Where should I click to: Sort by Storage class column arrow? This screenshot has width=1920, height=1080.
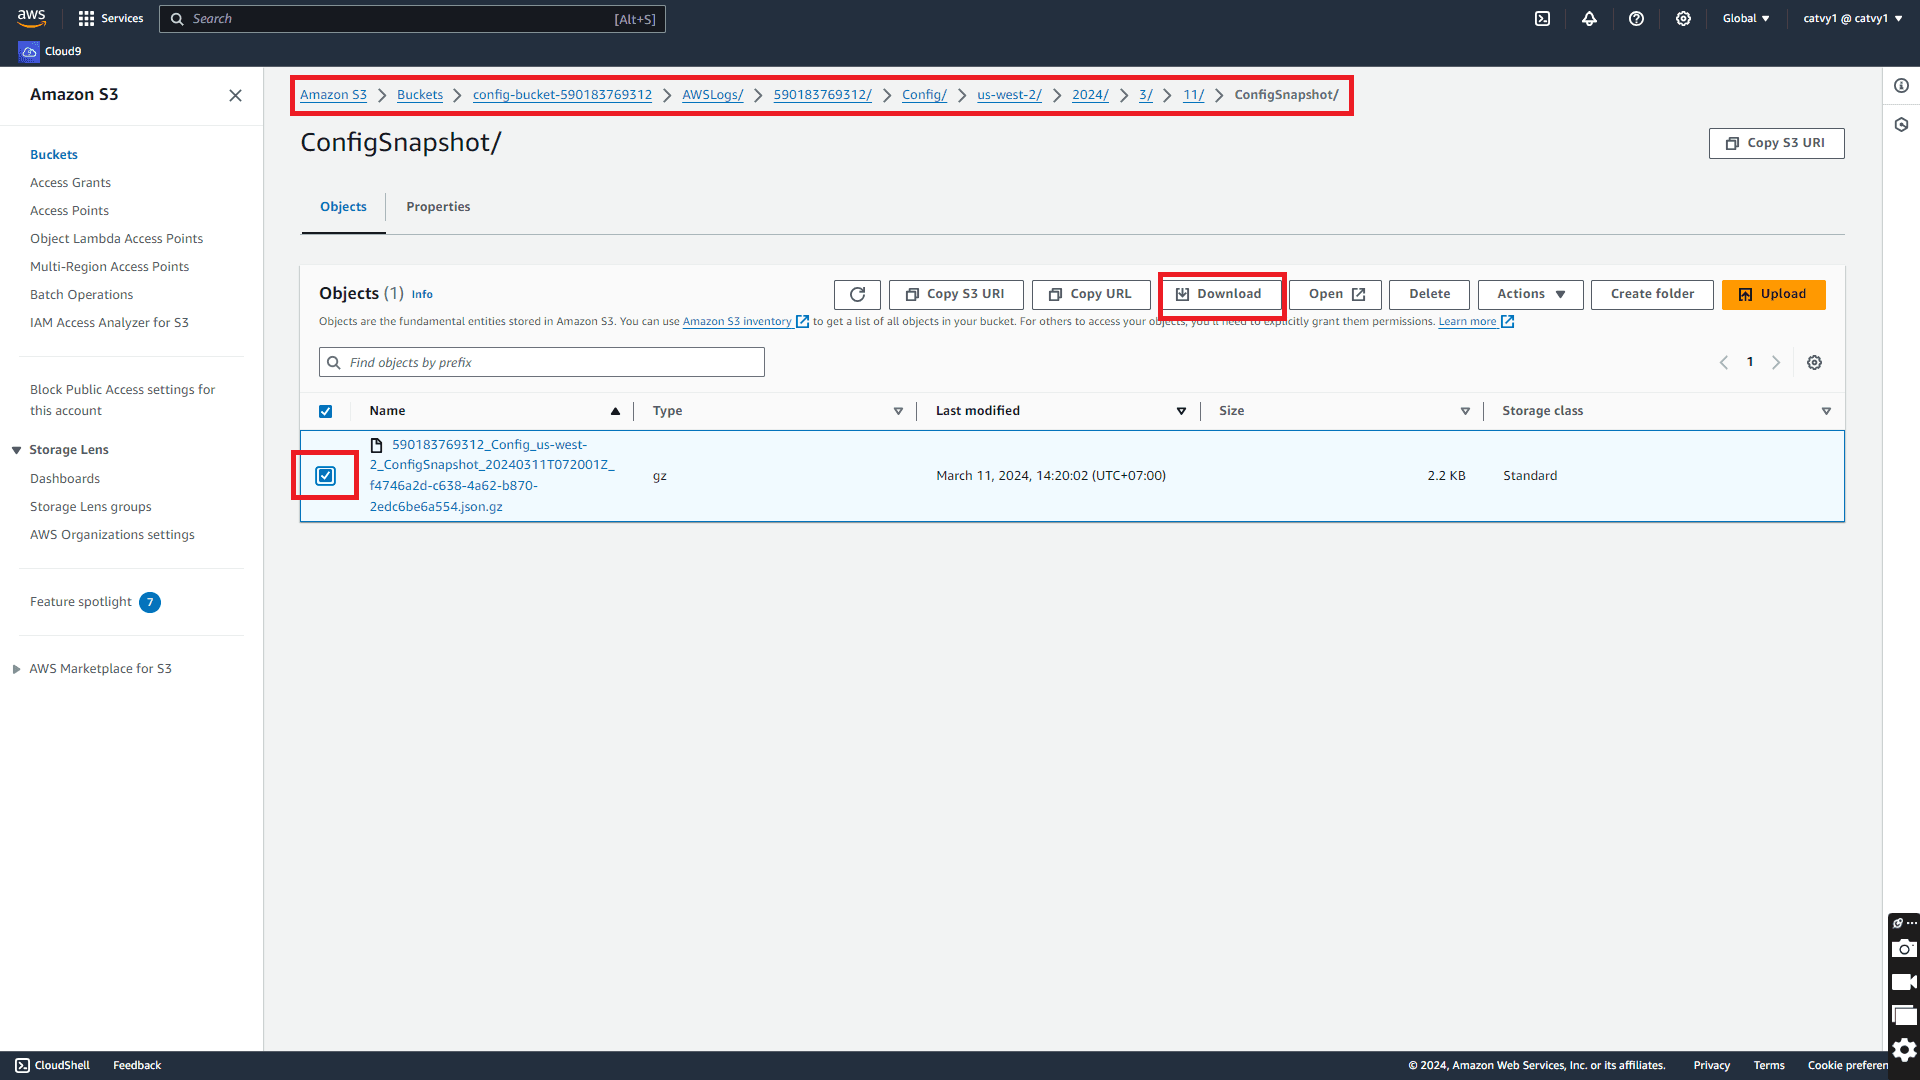[x=1826, y=411]
